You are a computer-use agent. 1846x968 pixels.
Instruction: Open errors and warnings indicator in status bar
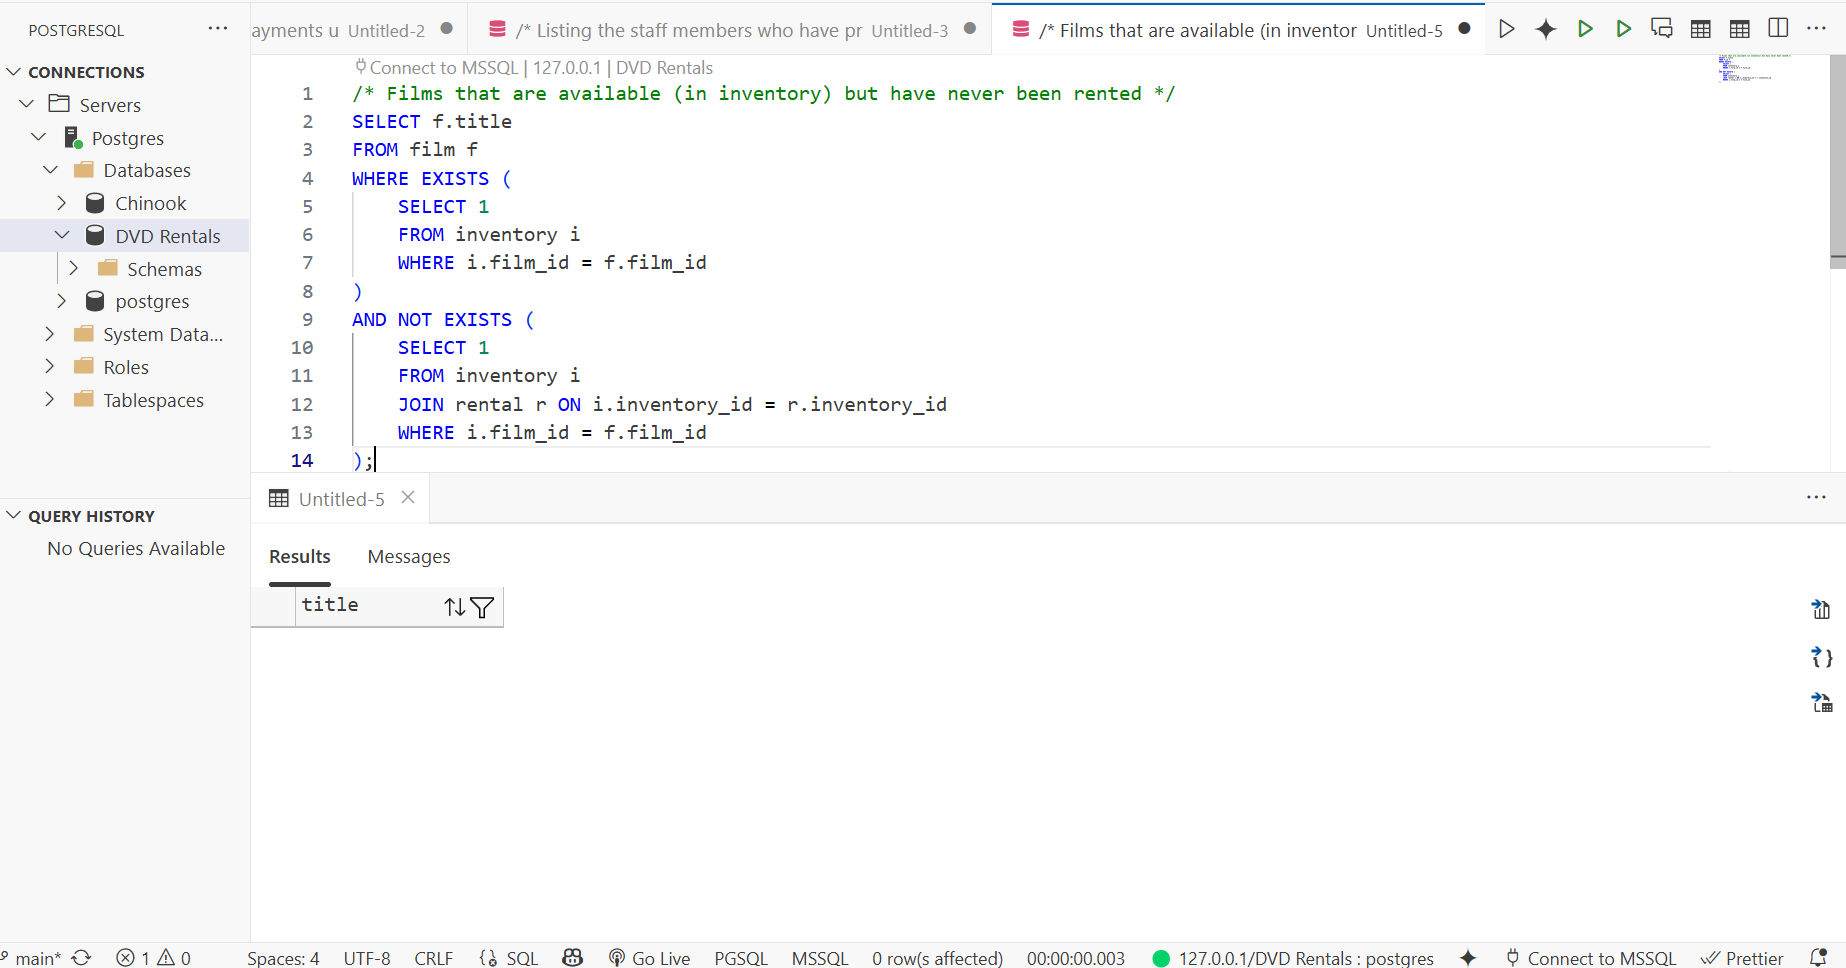tap(153, 958)
